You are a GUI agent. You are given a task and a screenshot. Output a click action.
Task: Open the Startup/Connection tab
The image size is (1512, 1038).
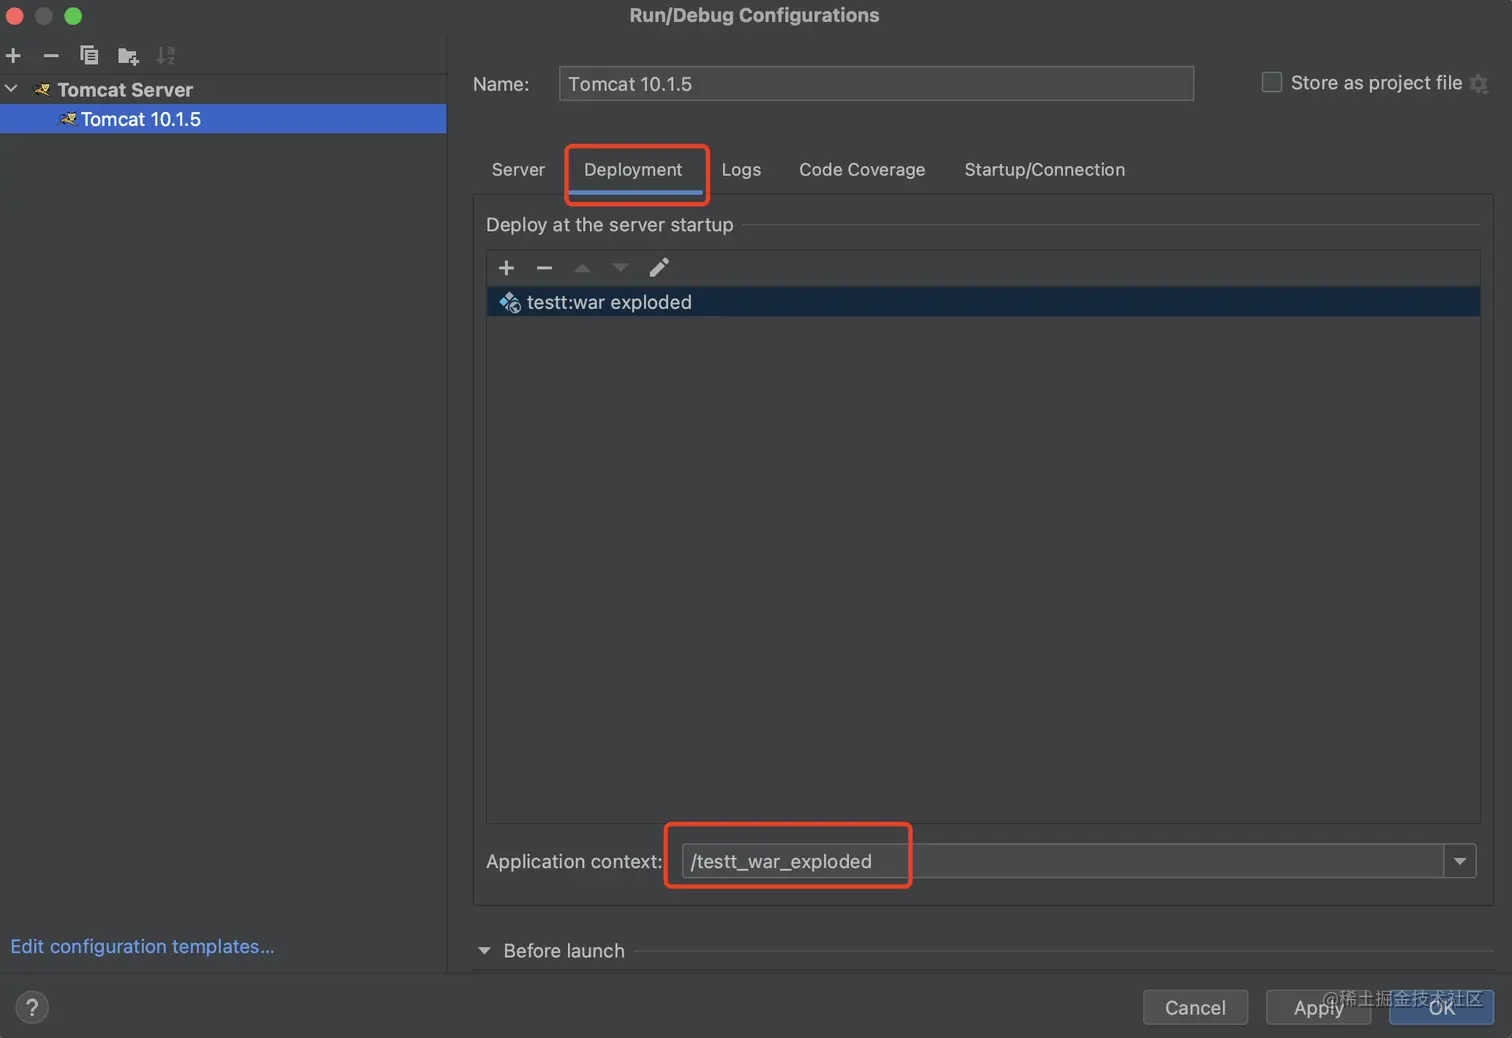click(x=1044, y=170)
